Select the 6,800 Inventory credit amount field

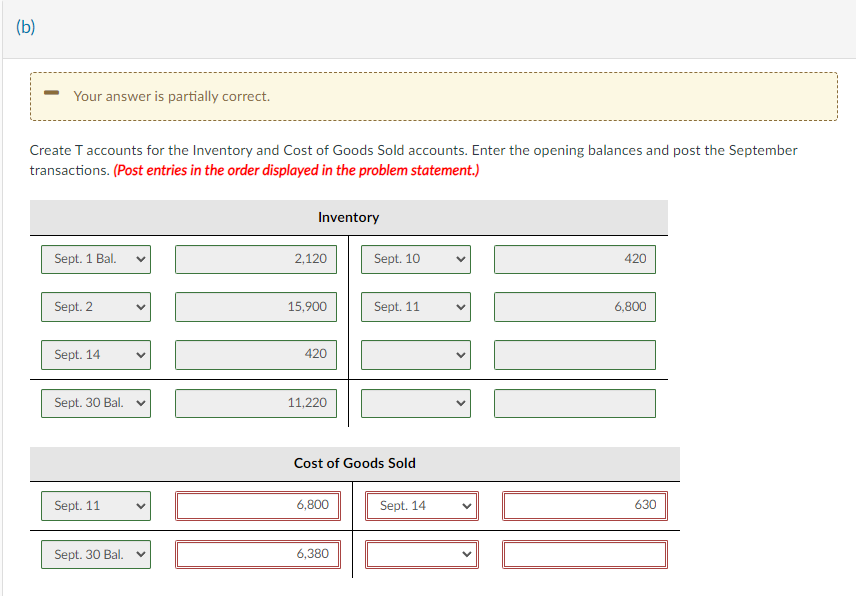[574, 306]
